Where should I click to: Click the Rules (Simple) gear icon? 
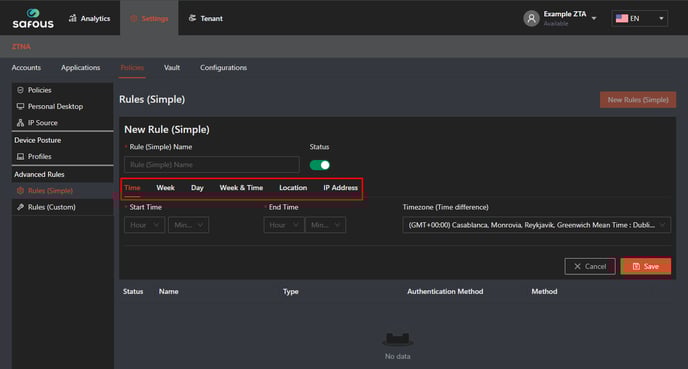coord(20,190)
